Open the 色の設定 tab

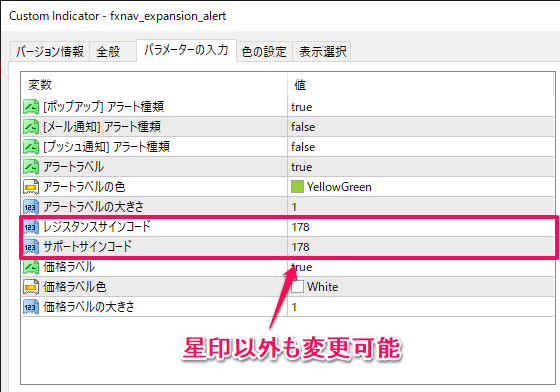[x=264, y=51]
